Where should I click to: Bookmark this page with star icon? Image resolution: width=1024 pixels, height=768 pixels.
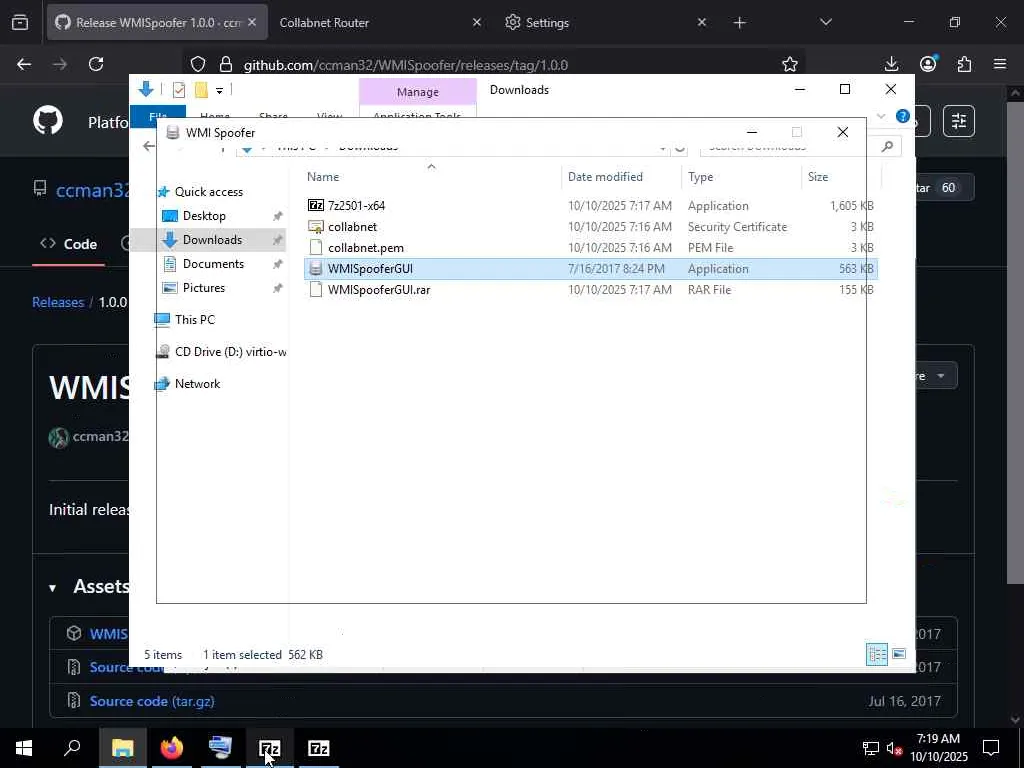pos(790,64)
